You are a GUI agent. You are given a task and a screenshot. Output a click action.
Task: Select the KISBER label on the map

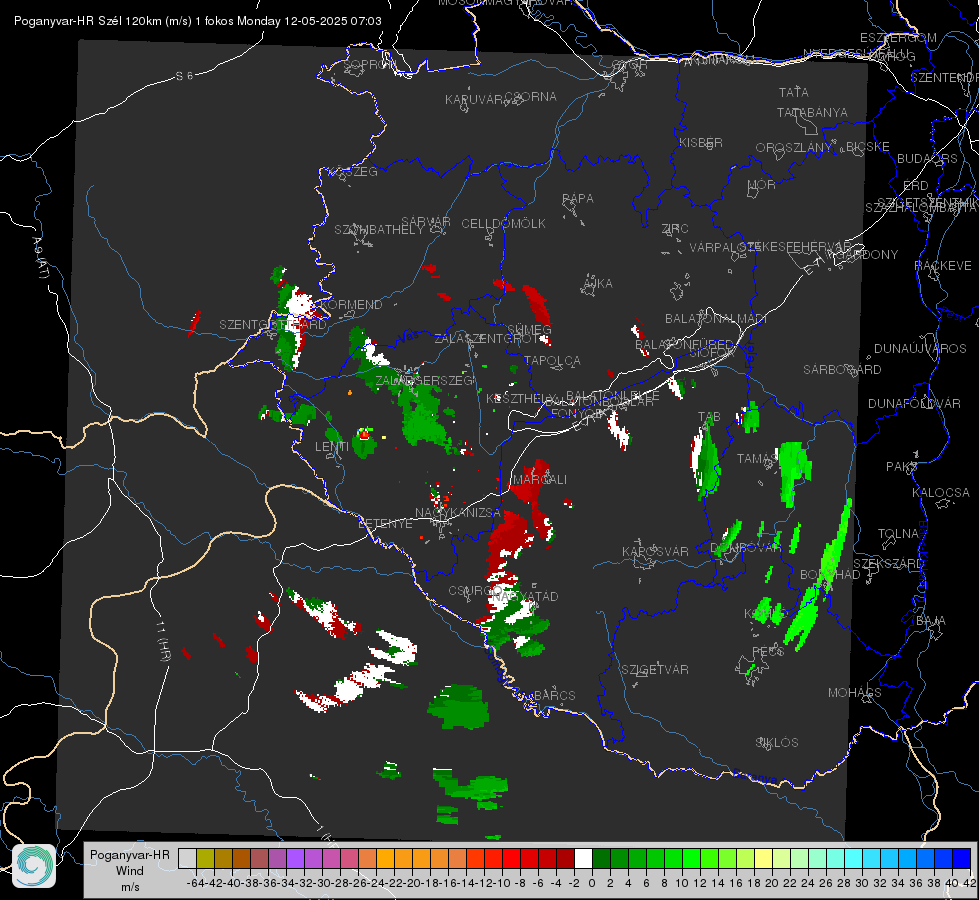(x=701, y=142)
